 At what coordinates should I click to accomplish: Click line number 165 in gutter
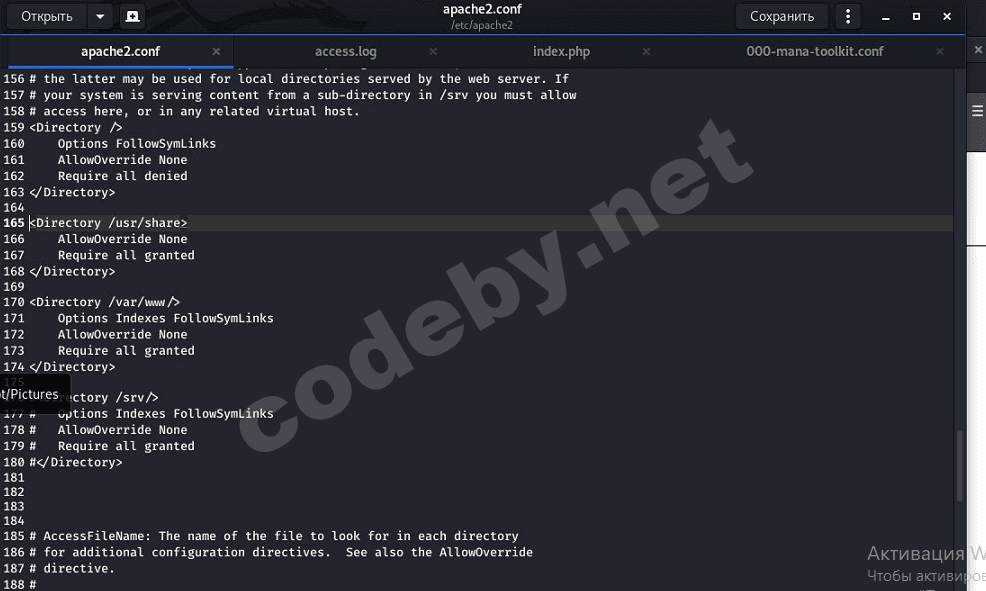tap(13, 223)
